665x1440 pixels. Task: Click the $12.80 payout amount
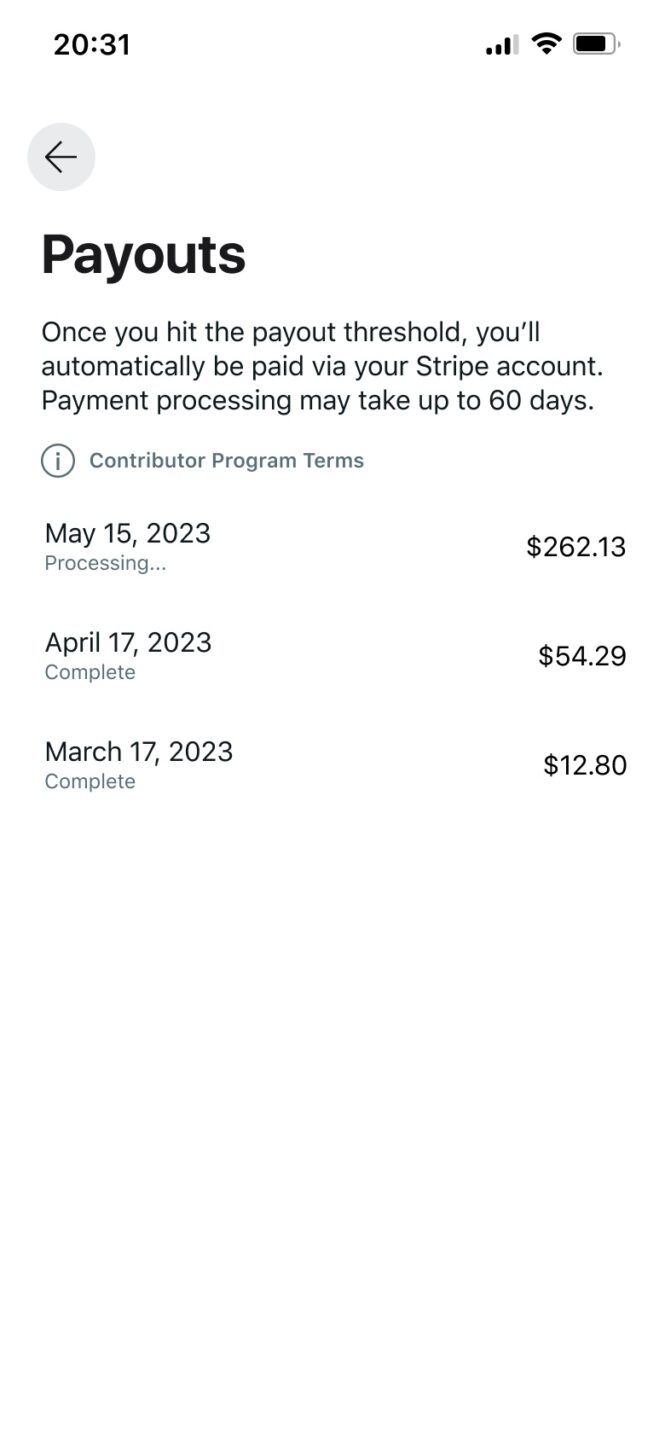pos(584,765)
